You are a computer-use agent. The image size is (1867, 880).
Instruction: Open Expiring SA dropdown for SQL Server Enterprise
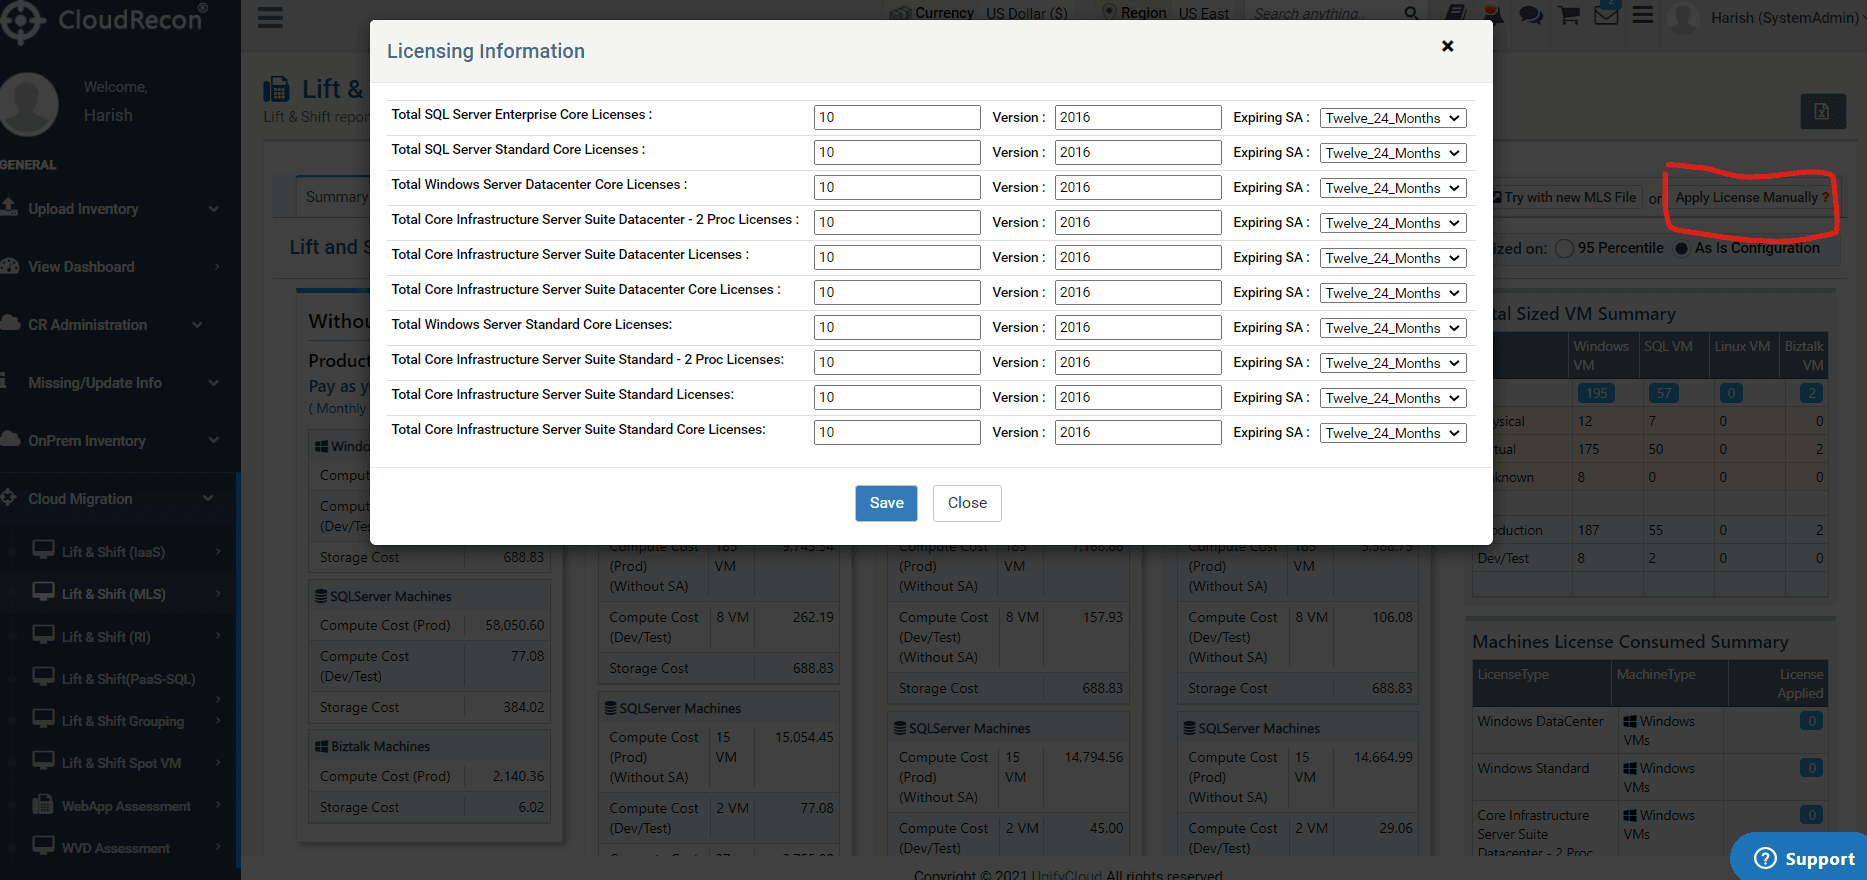(1393, 118)
